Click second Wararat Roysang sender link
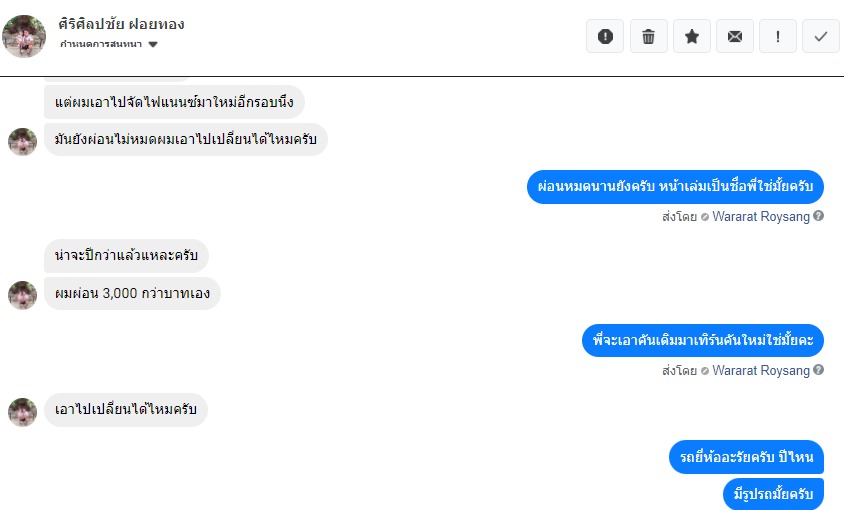This screenshot has height=510, width=844. [x=761, y=371]
